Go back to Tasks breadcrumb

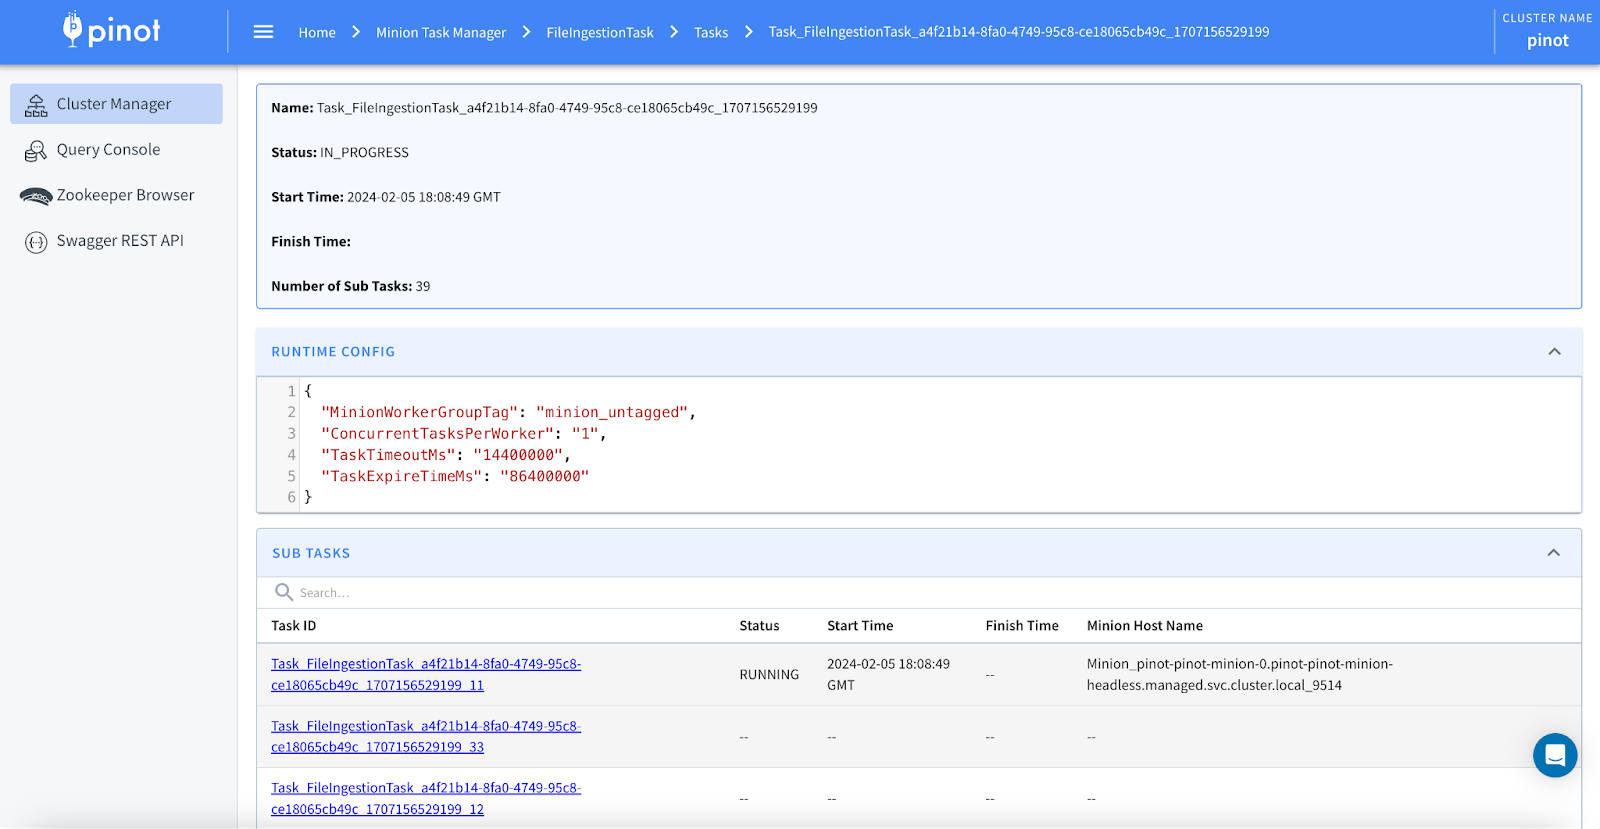click(710, 33)
